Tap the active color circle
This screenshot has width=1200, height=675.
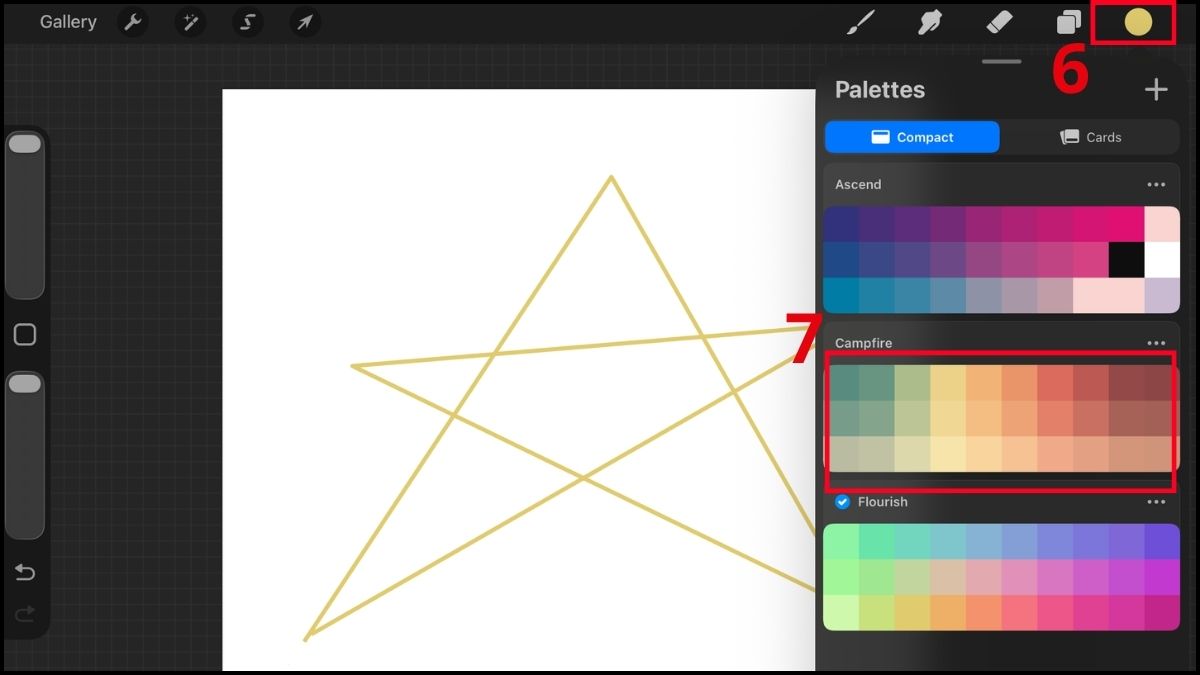[1138, 22]
